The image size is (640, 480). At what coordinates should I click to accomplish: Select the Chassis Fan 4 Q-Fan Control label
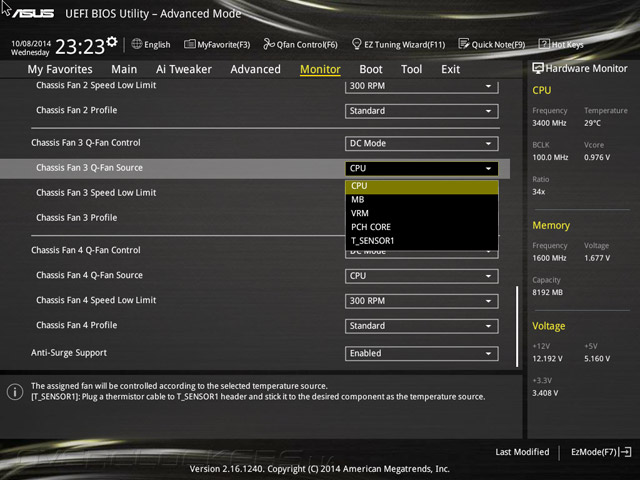(86, 250)
